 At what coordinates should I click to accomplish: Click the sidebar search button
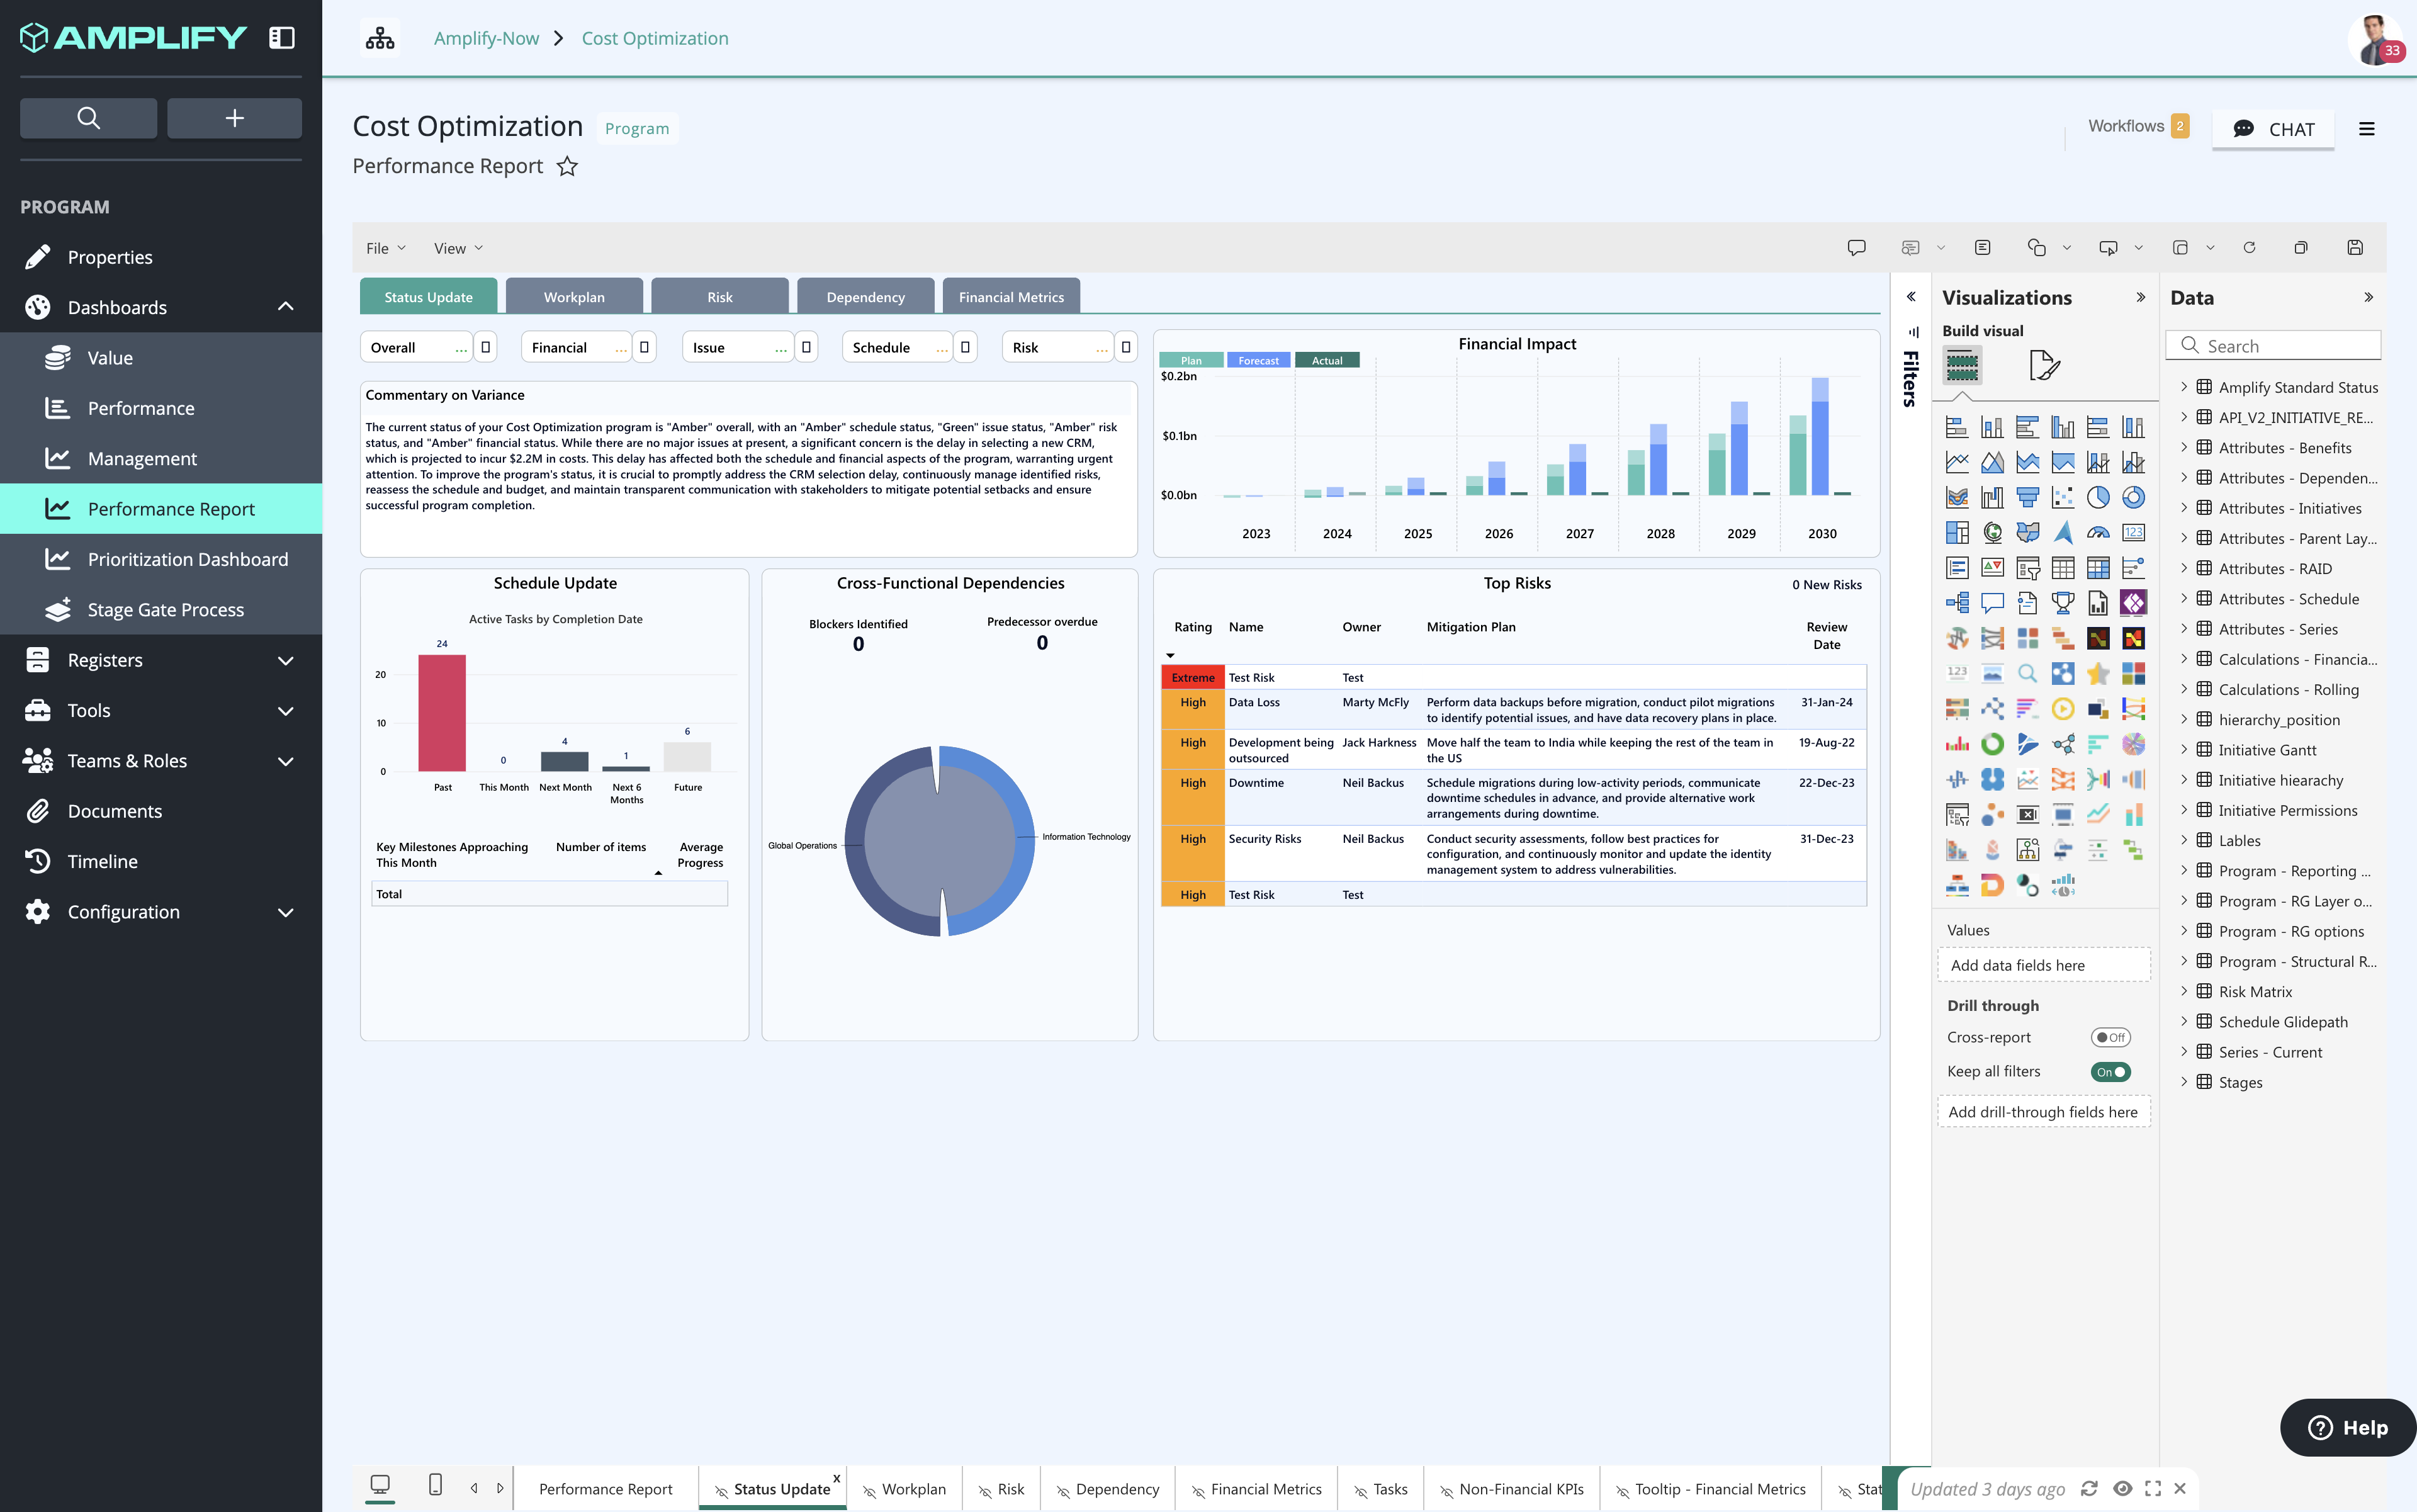88,118
